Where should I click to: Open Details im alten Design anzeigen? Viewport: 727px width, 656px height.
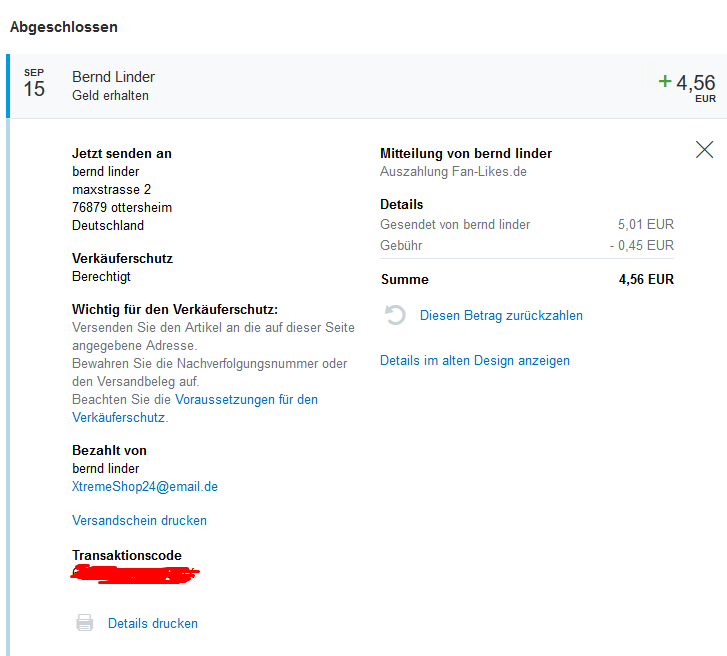click(x=474, y=360)
